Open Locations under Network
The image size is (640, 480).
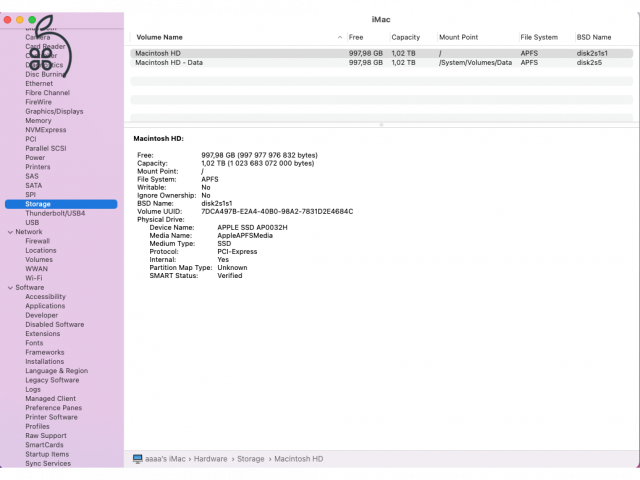click(41, 250)
